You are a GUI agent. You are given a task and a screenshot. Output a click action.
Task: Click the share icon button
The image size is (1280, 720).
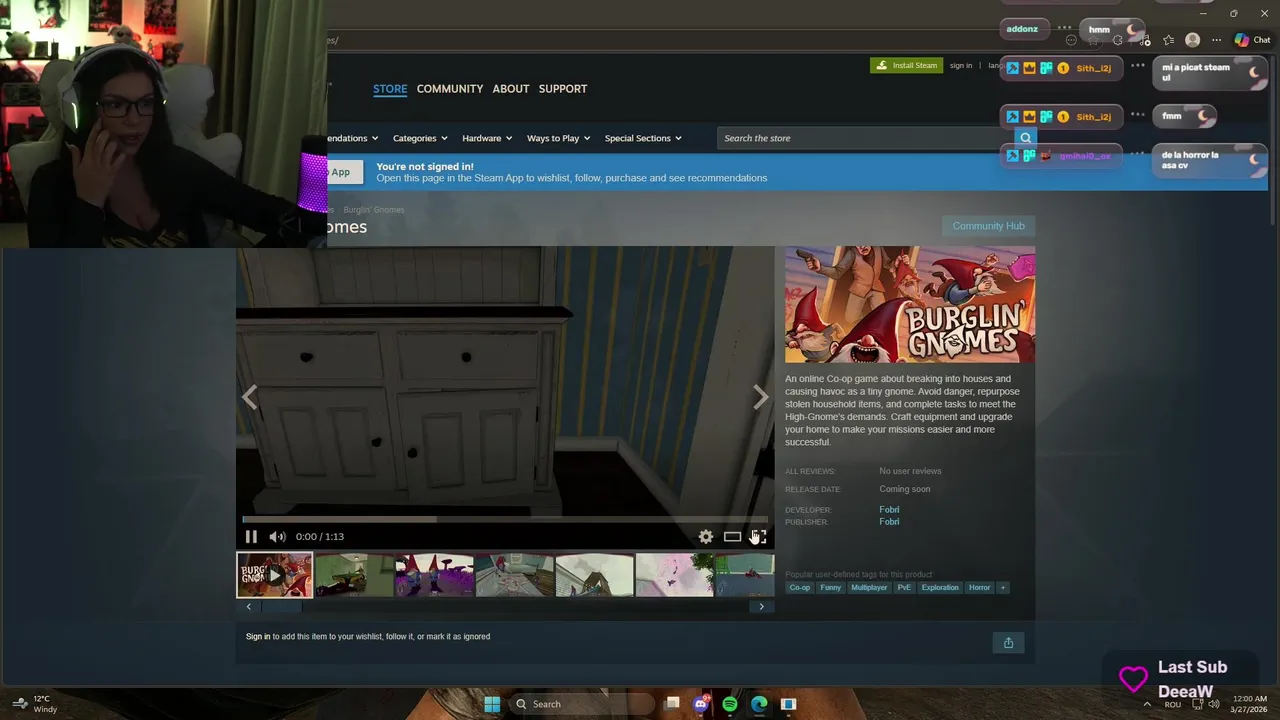[x=1008, y=643]
